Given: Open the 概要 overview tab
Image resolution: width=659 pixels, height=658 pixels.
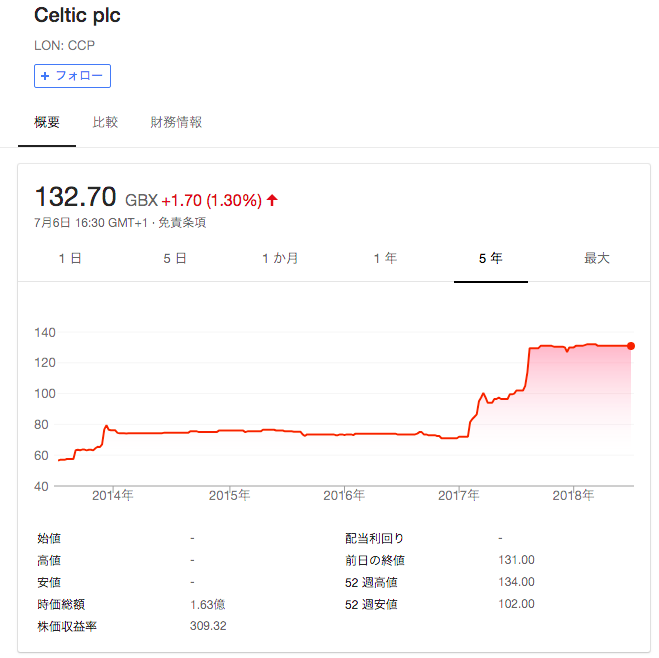Looking at the screenshot, I should tap(47, 122).
